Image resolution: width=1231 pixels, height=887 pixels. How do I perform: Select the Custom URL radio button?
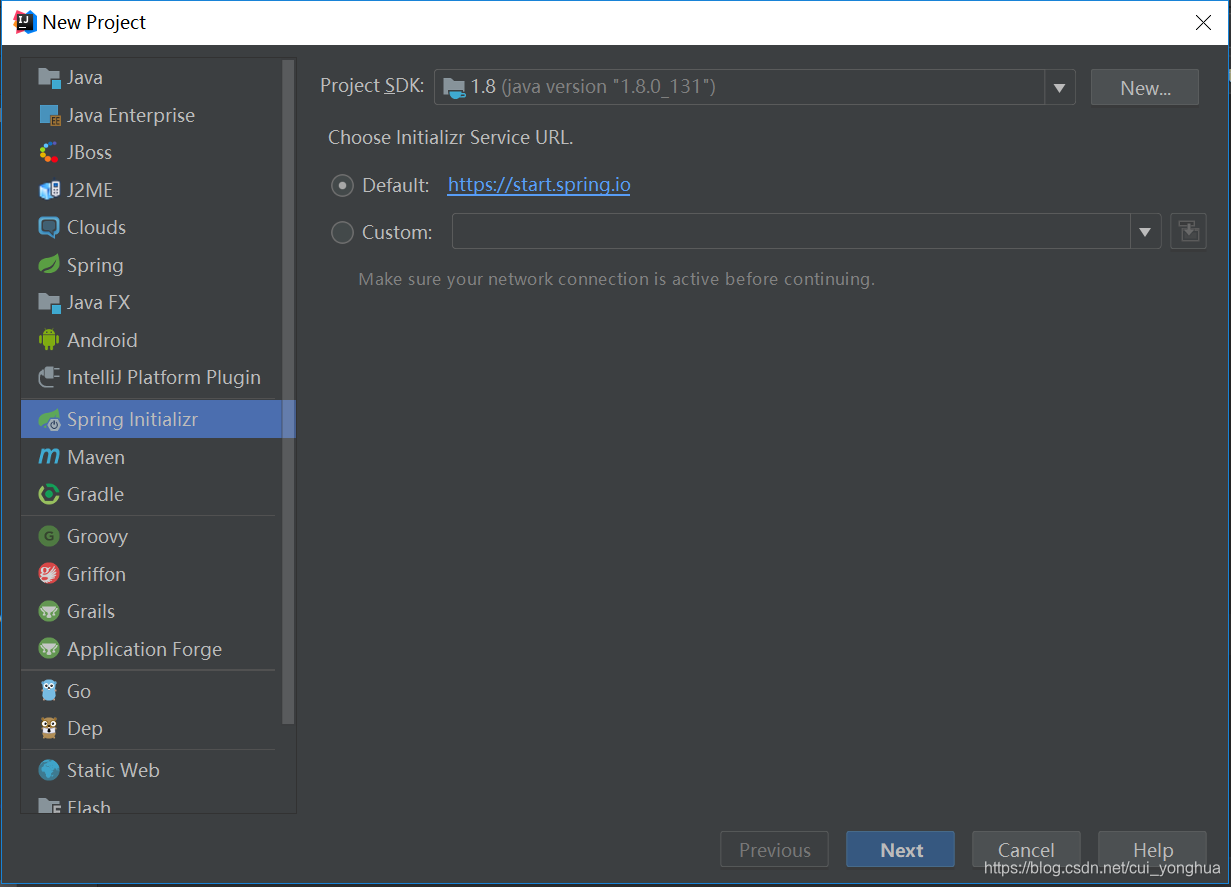[x=342, y=233]
